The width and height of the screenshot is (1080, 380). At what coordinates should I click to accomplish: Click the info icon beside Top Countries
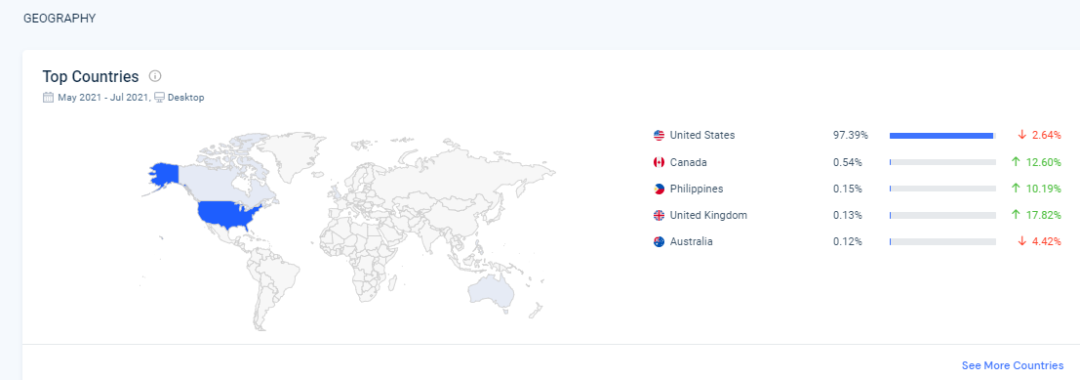coord(155,76)
